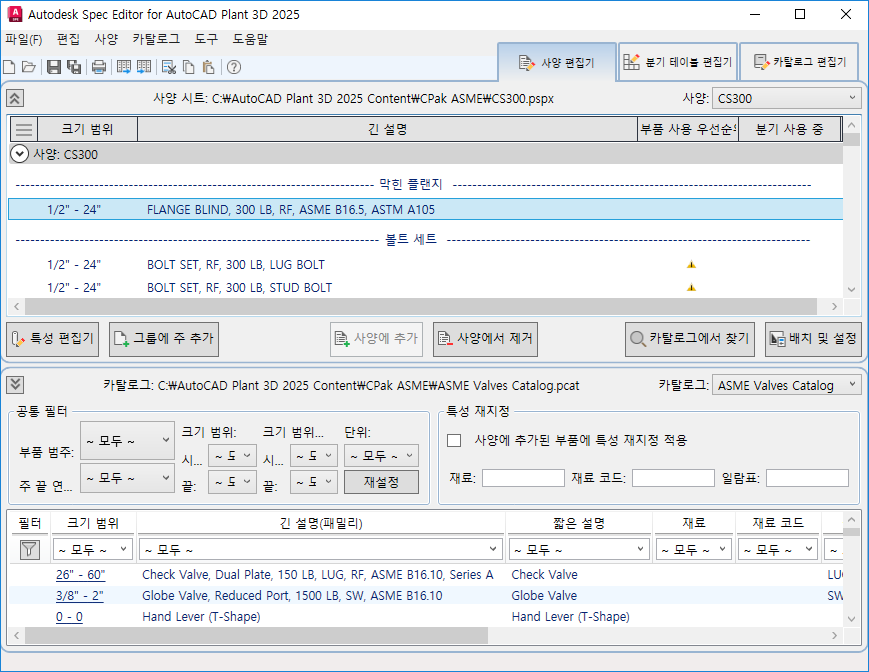The image size is (869, 672).
Task: Click the Import from Excel table icon
Action: 144,67
